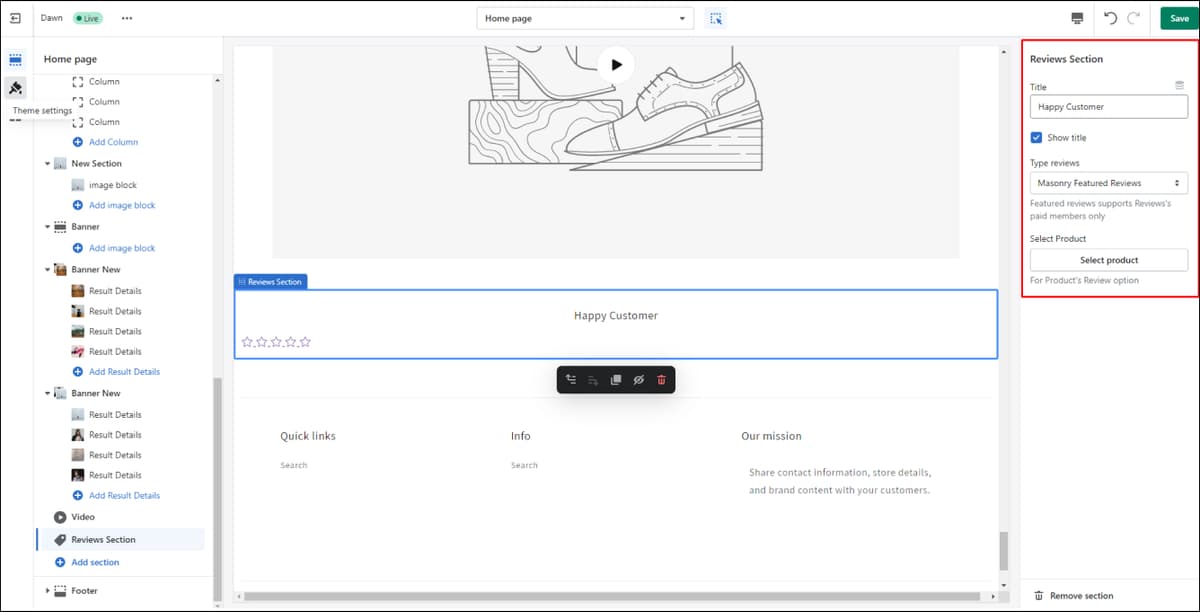Click Happy Customer heading in preview
1200x612 pixels.
coord(616,315)
